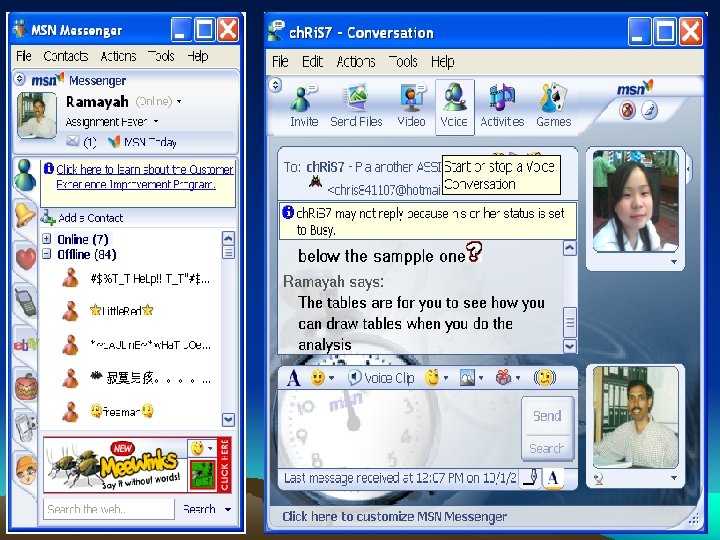
Task: Click here to customize MSN Messenger link
Action: pyautogui.click(x=394, y=517)
